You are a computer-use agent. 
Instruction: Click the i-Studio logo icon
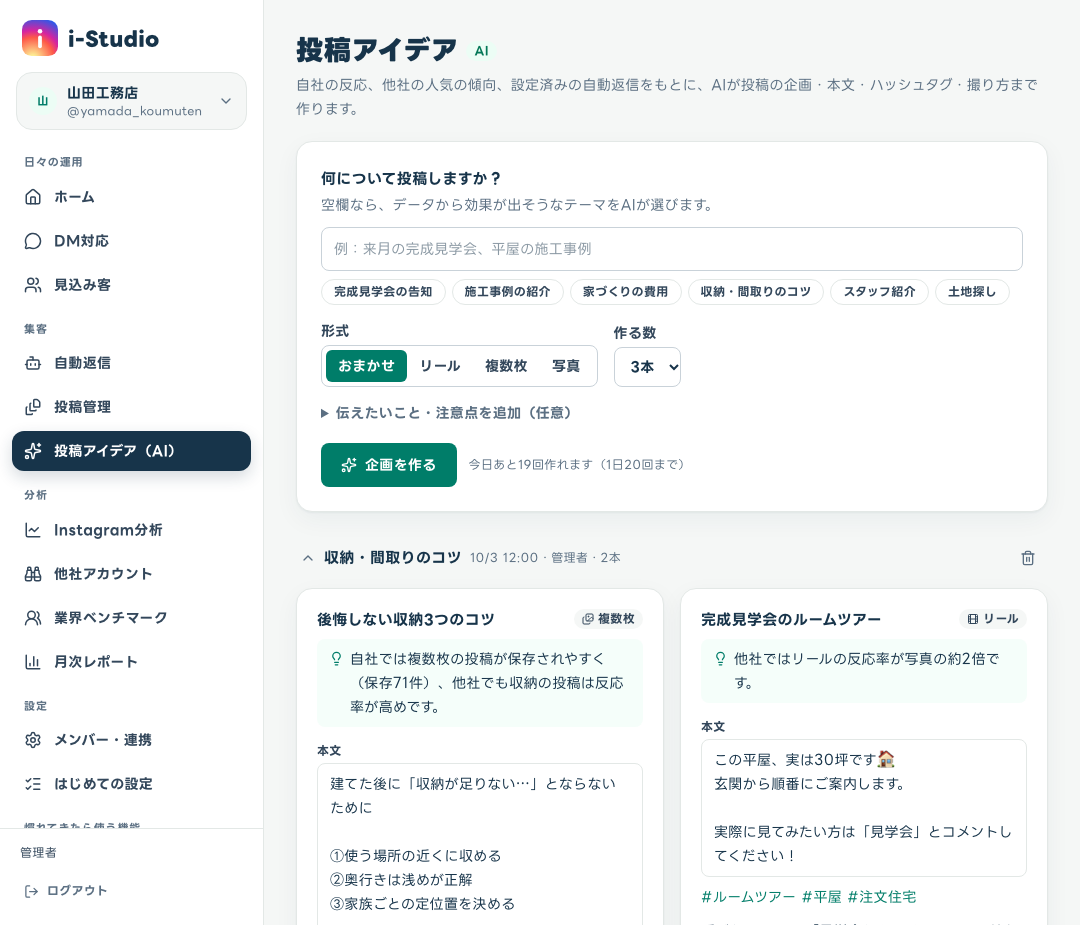40,38
